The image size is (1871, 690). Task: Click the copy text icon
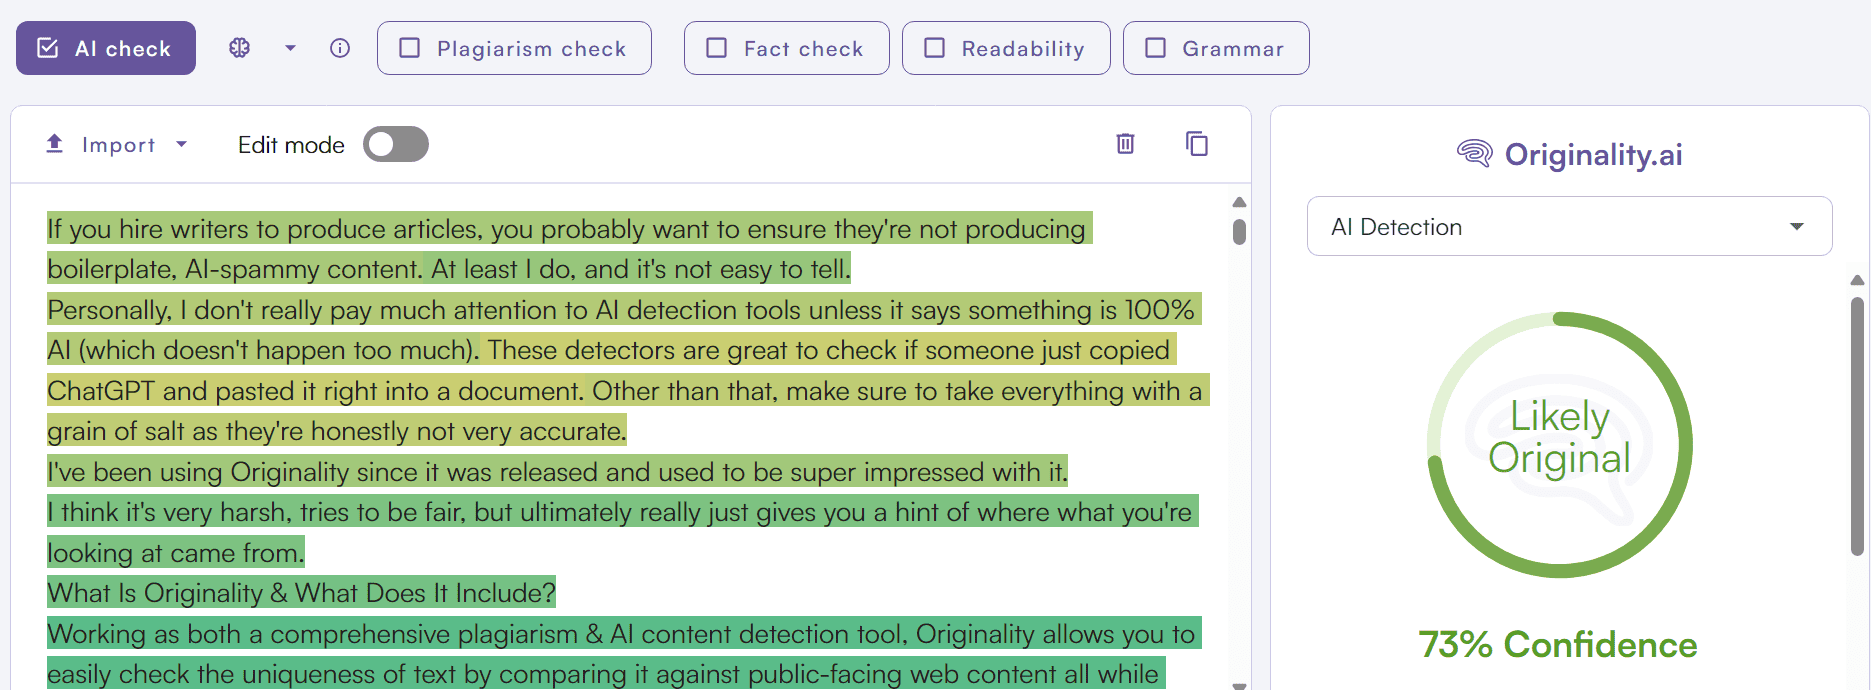pyautogui.click(x=1196, y=144)
